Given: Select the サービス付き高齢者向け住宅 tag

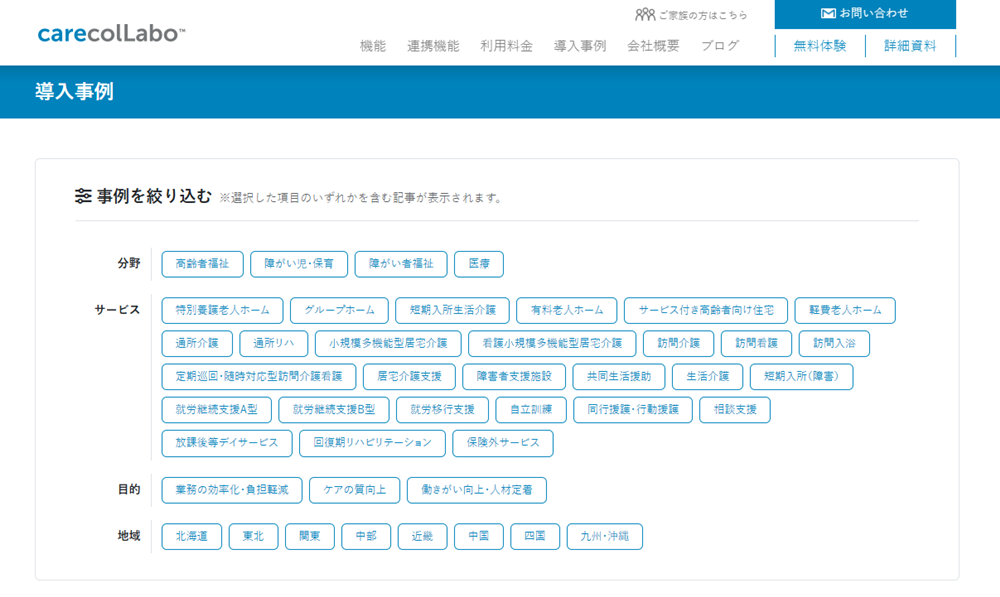Looking at the screenshot, I should [706, 311].
